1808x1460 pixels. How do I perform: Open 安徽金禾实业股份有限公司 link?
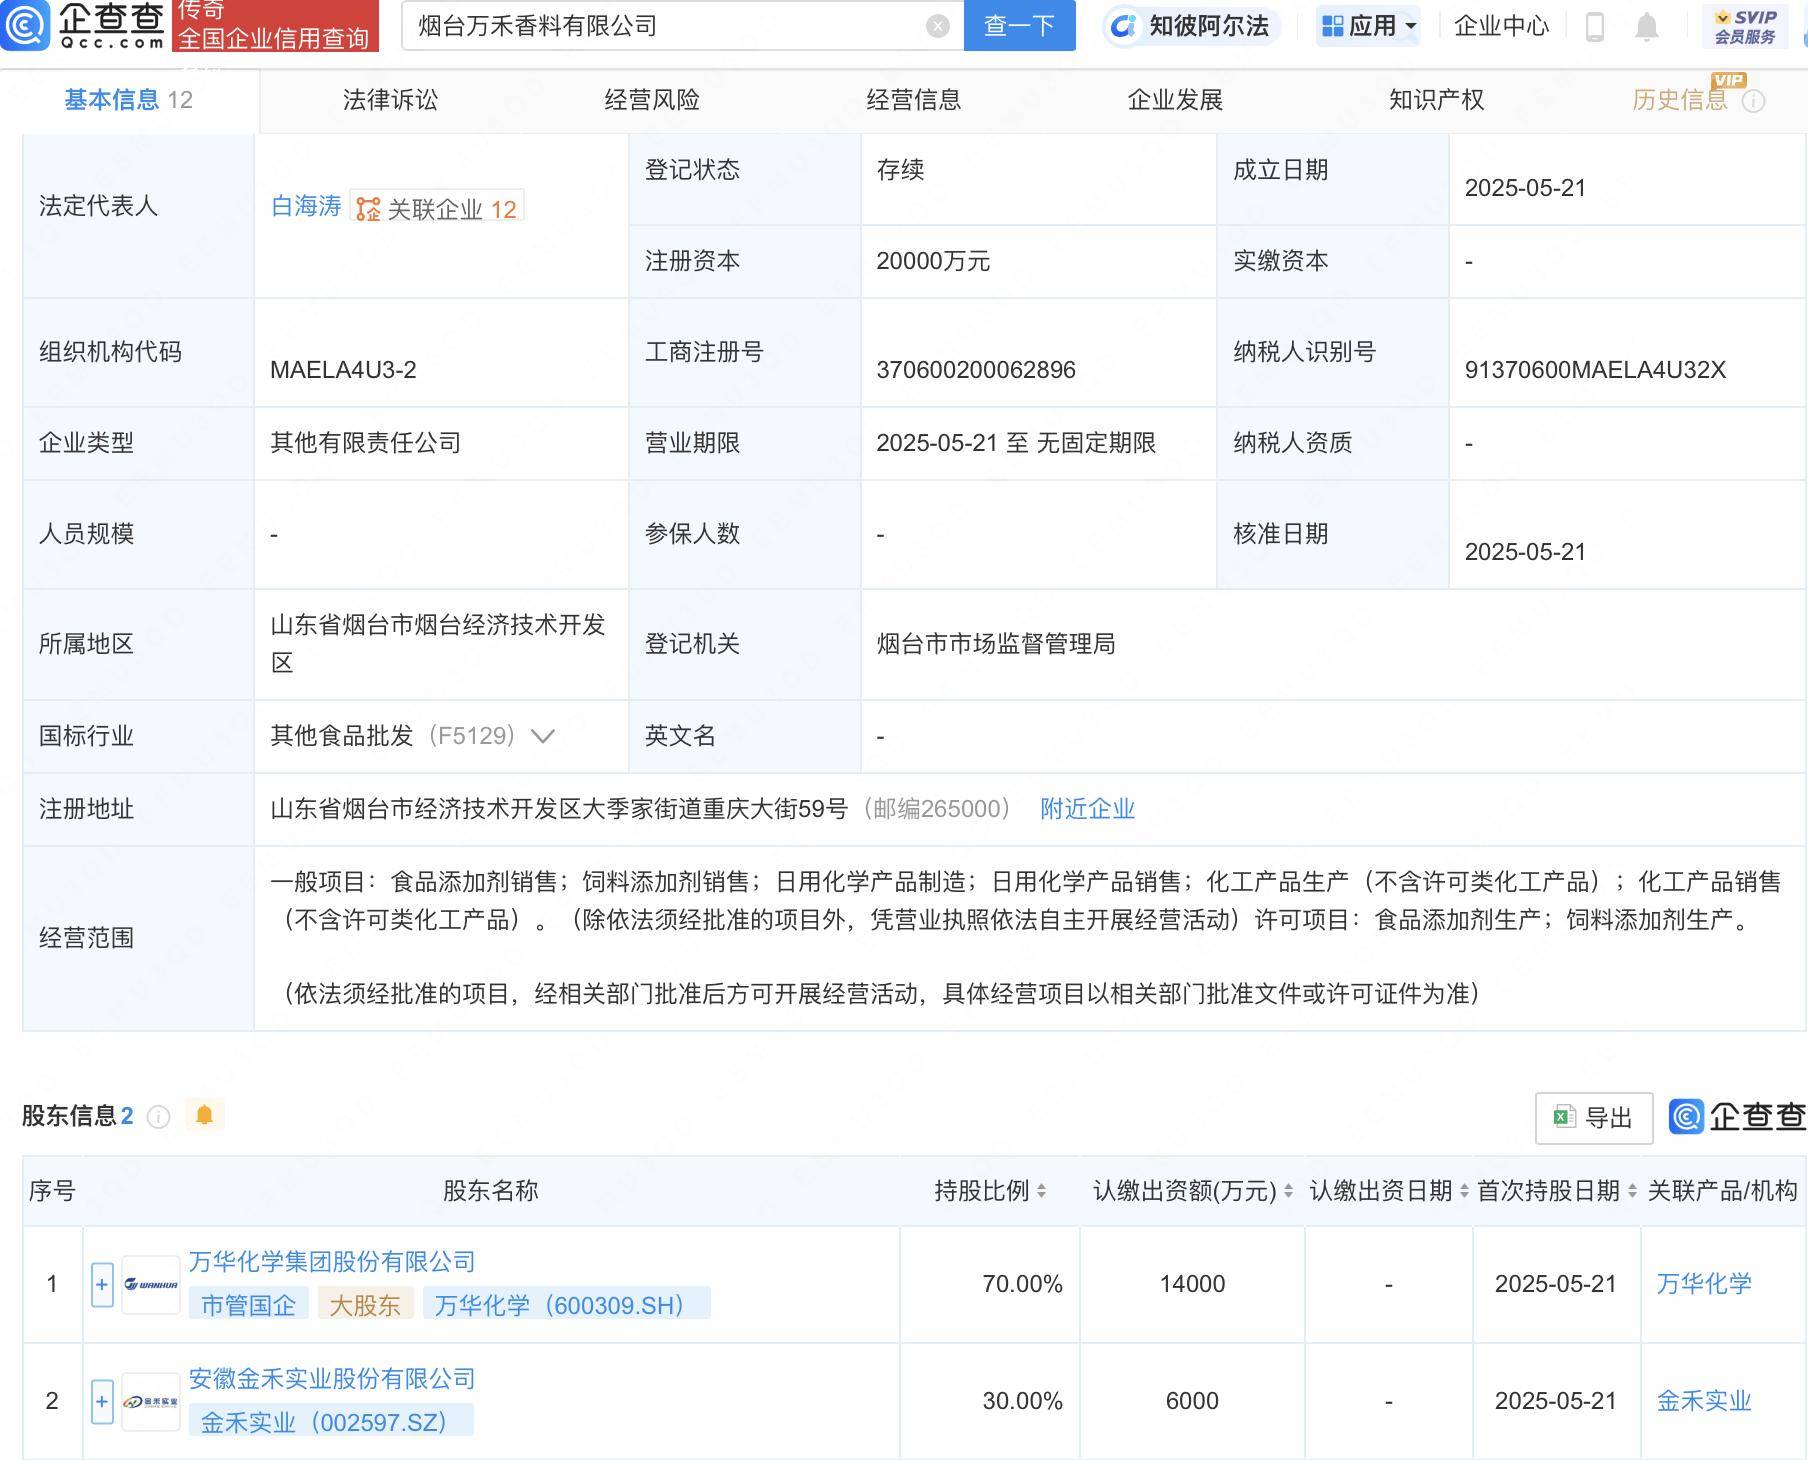pos(332,1379)
